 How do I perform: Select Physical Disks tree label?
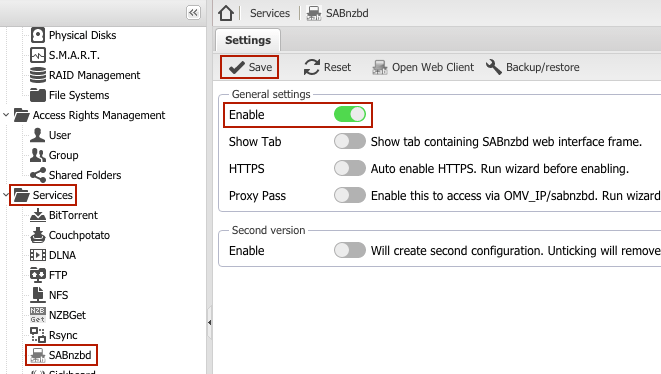(83, 35)
